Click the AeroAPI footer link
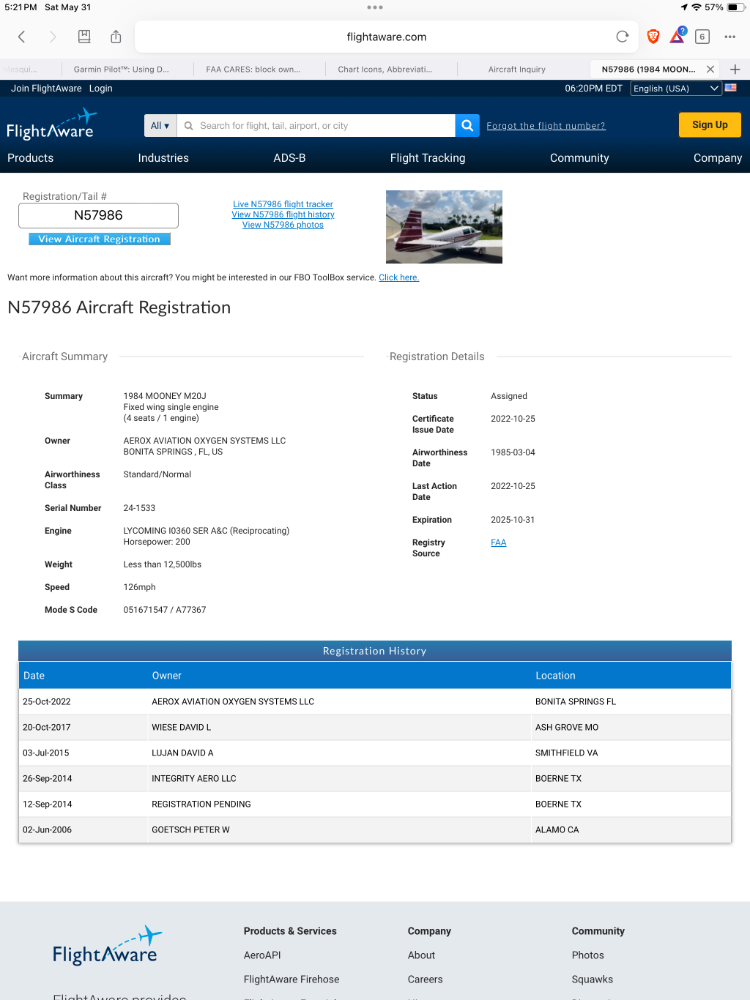The width and height of the screenshot is (750, 1000). pyautogui.click(x=262, y=955)
